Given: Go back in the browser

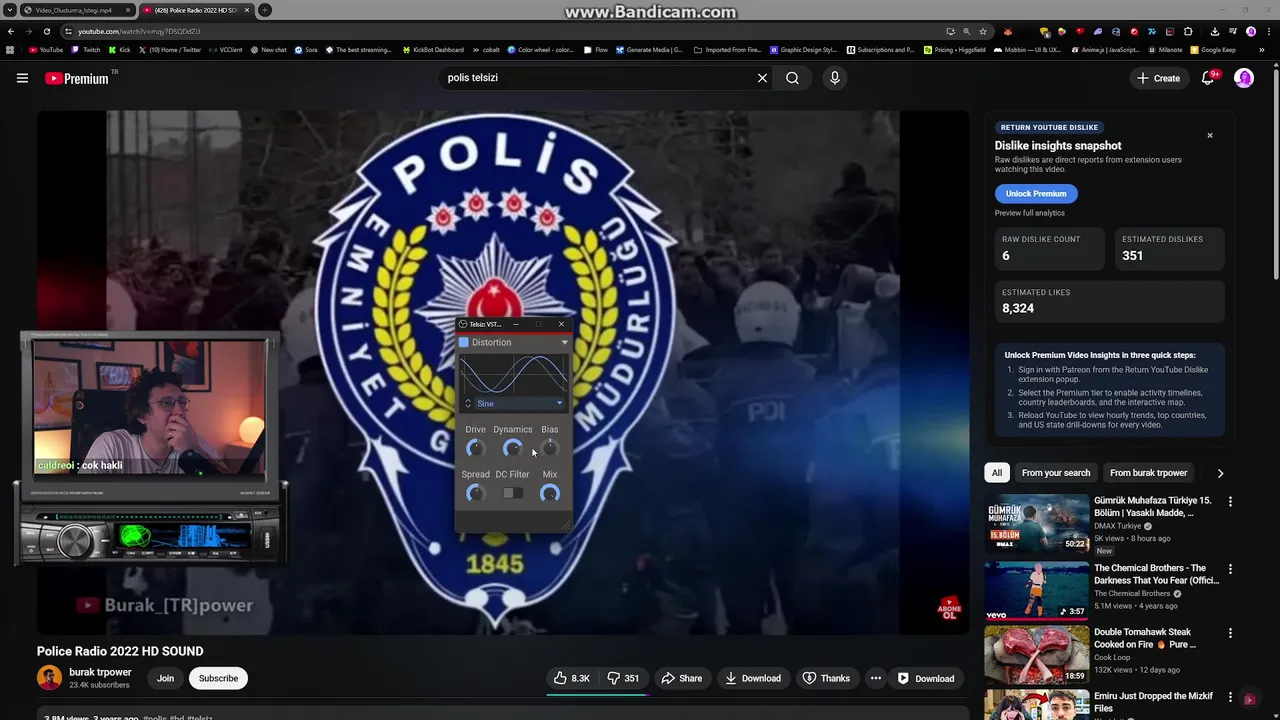Looking at the screenshot, I should click(x=10, y=31).
